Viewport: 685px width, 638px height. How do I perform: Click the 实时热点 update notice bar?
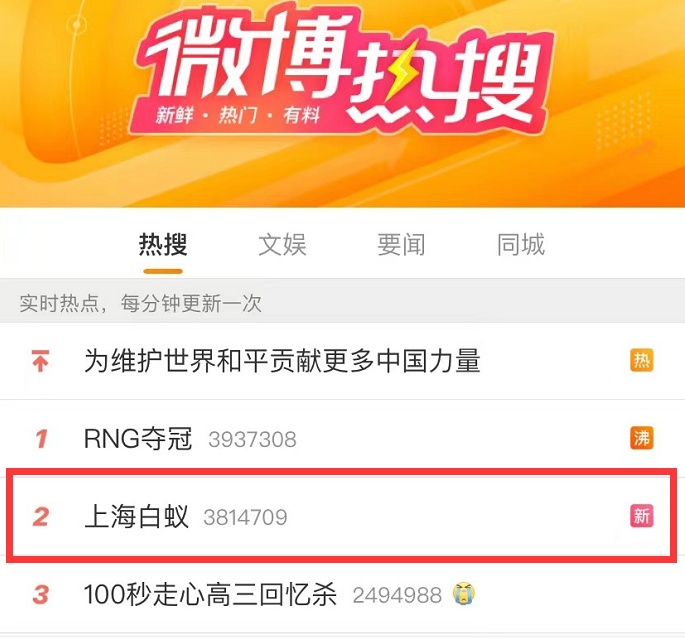pos(342,302)
